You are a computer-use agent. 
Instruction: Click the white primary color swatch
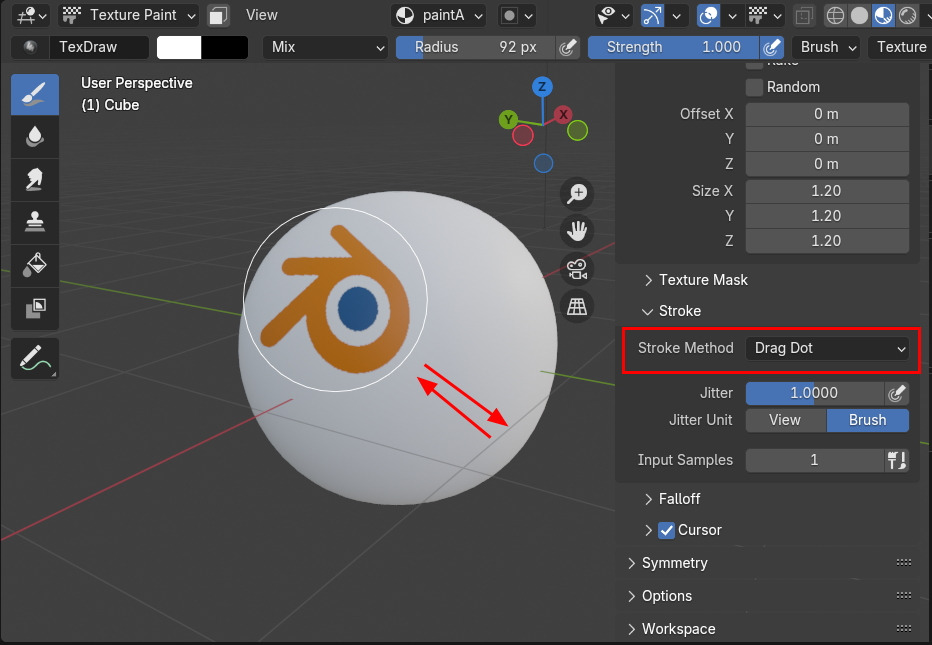click(x=179, y=47)
